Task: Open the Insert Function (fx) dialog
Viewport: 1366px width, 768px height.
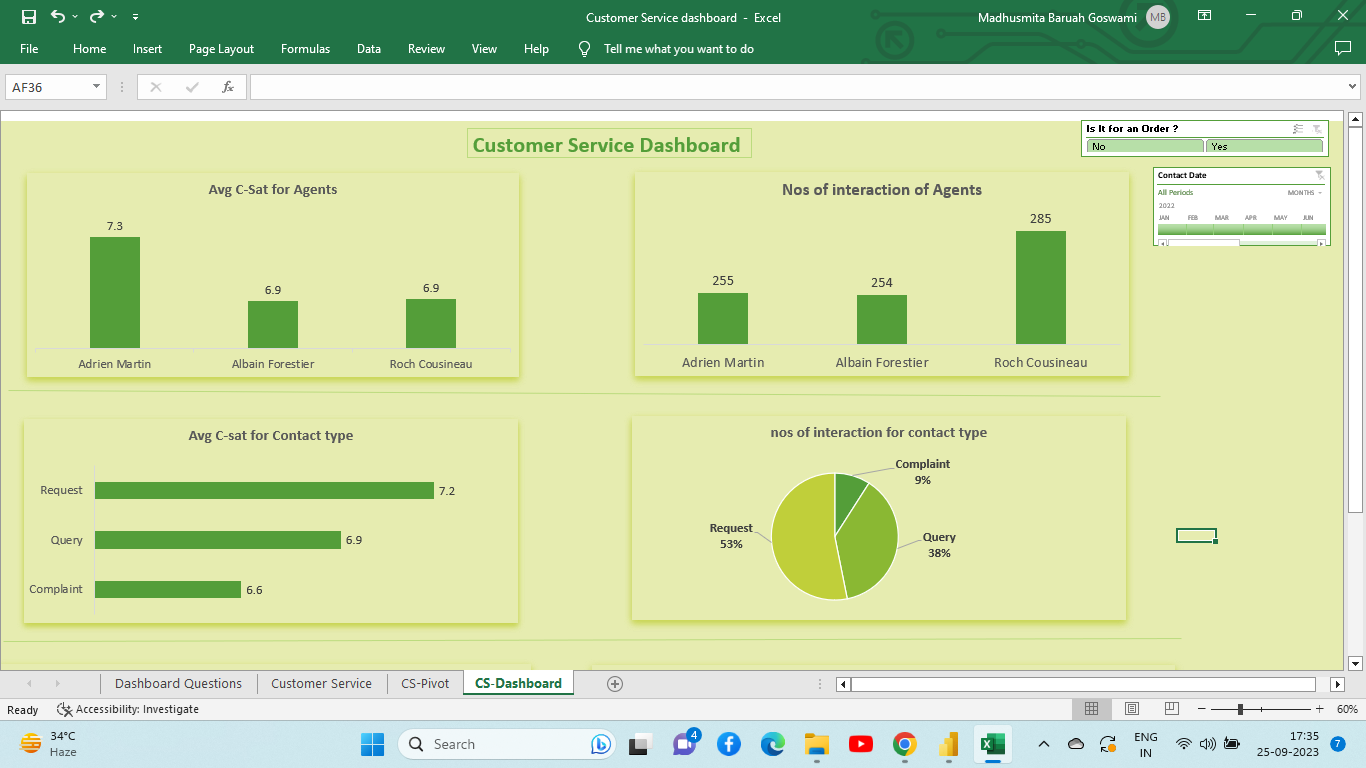Action: click(228, 86)
